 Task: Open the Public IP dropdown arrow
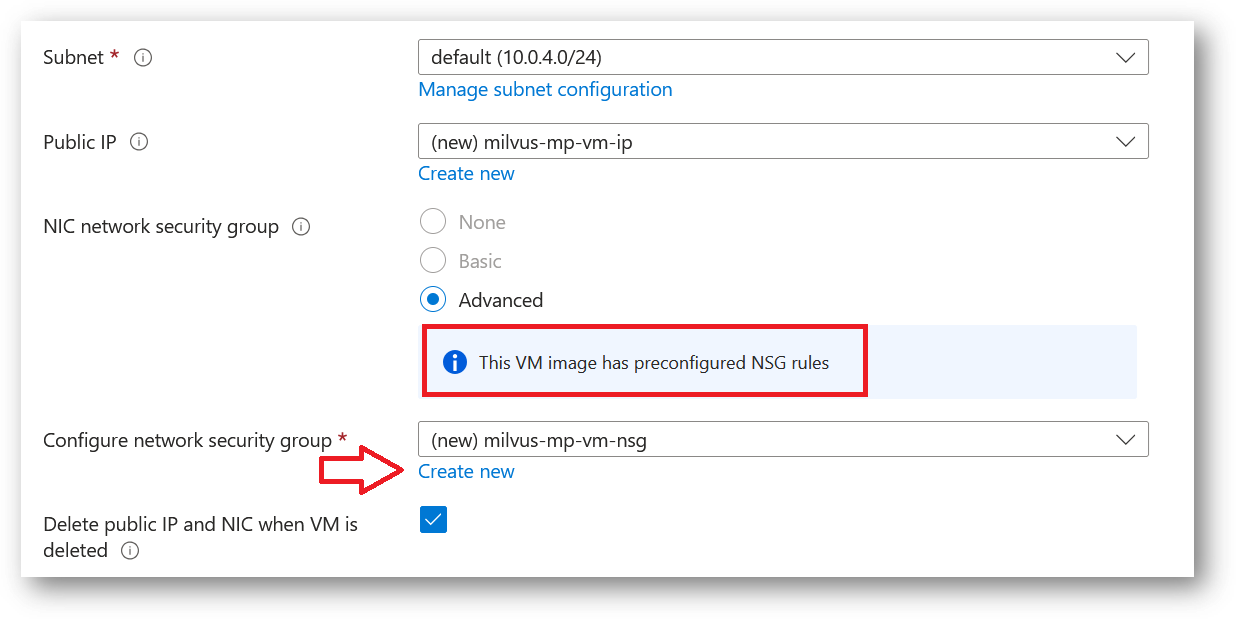click(x=1125, y=142)
